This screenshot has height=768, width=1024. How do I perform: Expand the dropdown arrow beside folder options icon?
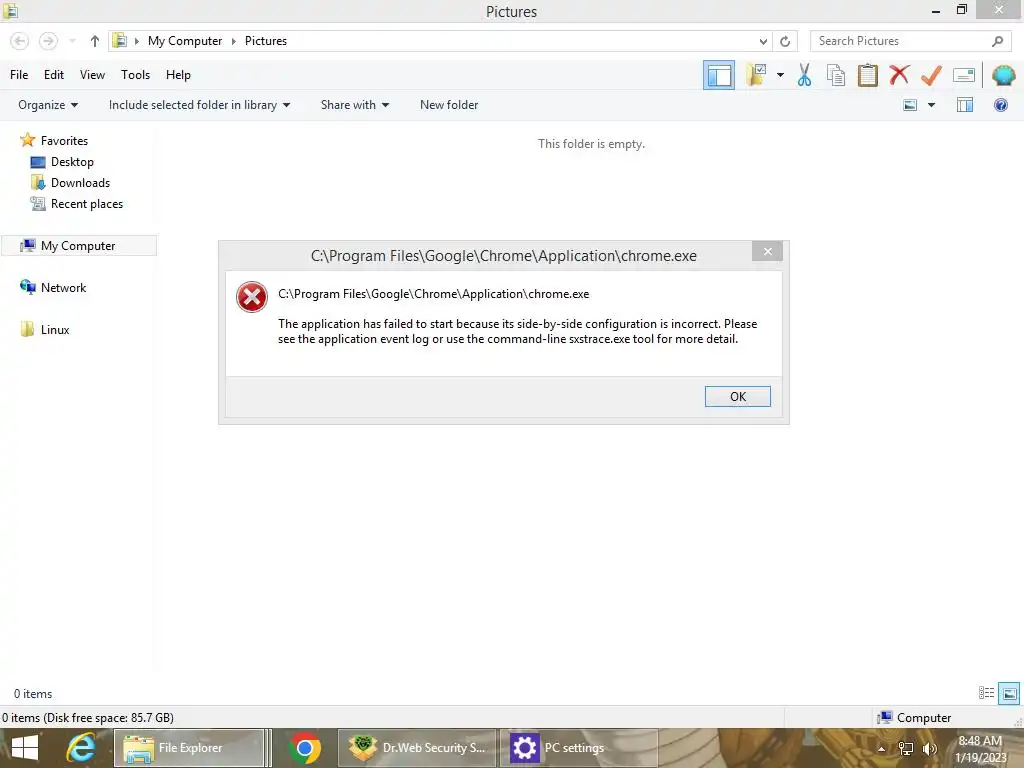(780, 75)
